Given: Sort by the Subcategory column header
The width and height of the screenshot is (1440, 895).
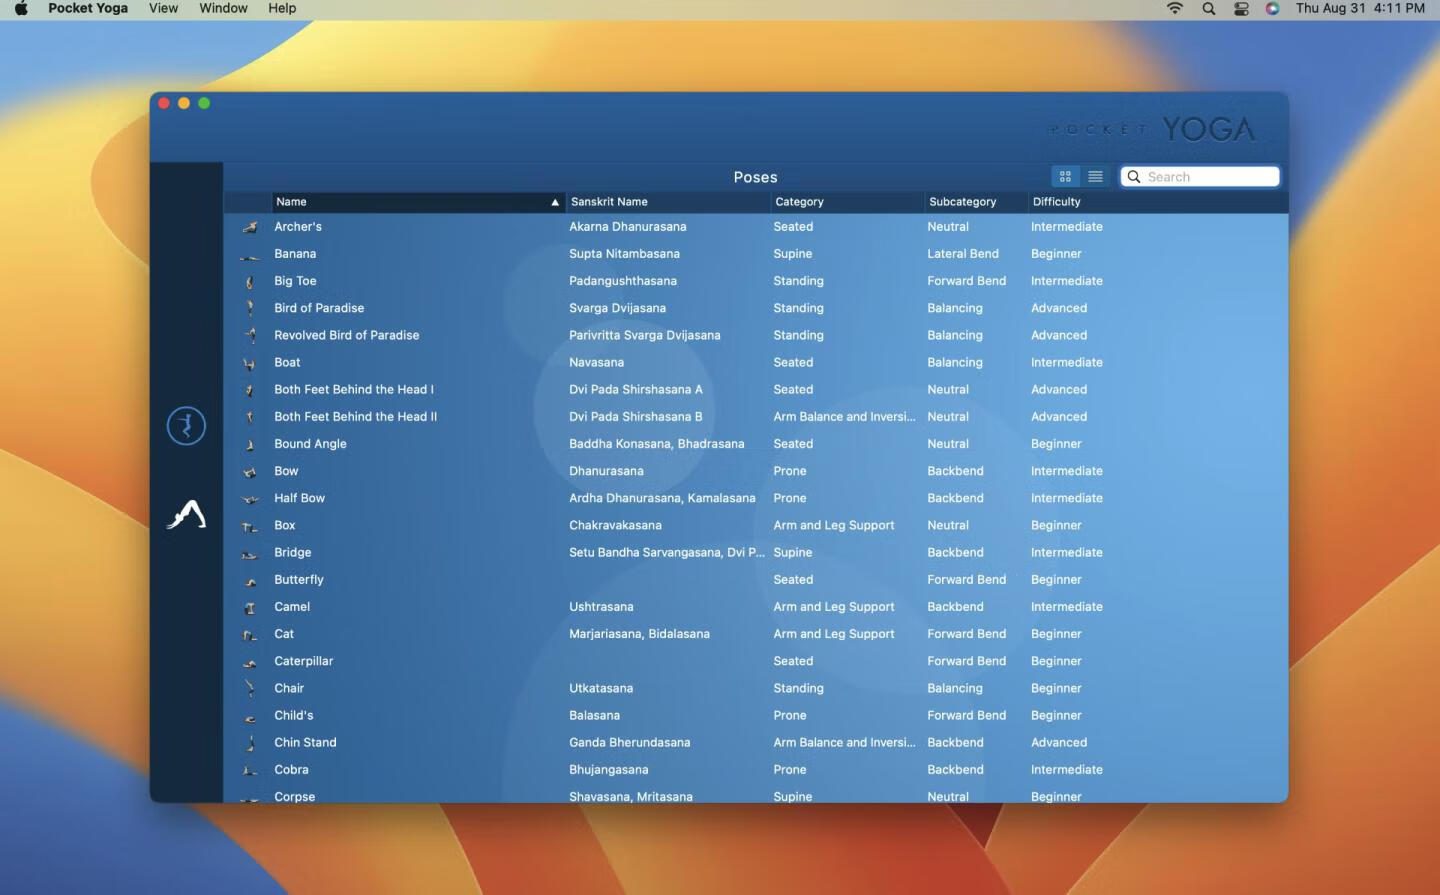Looking at the screenshot, I should pos(962,202).
